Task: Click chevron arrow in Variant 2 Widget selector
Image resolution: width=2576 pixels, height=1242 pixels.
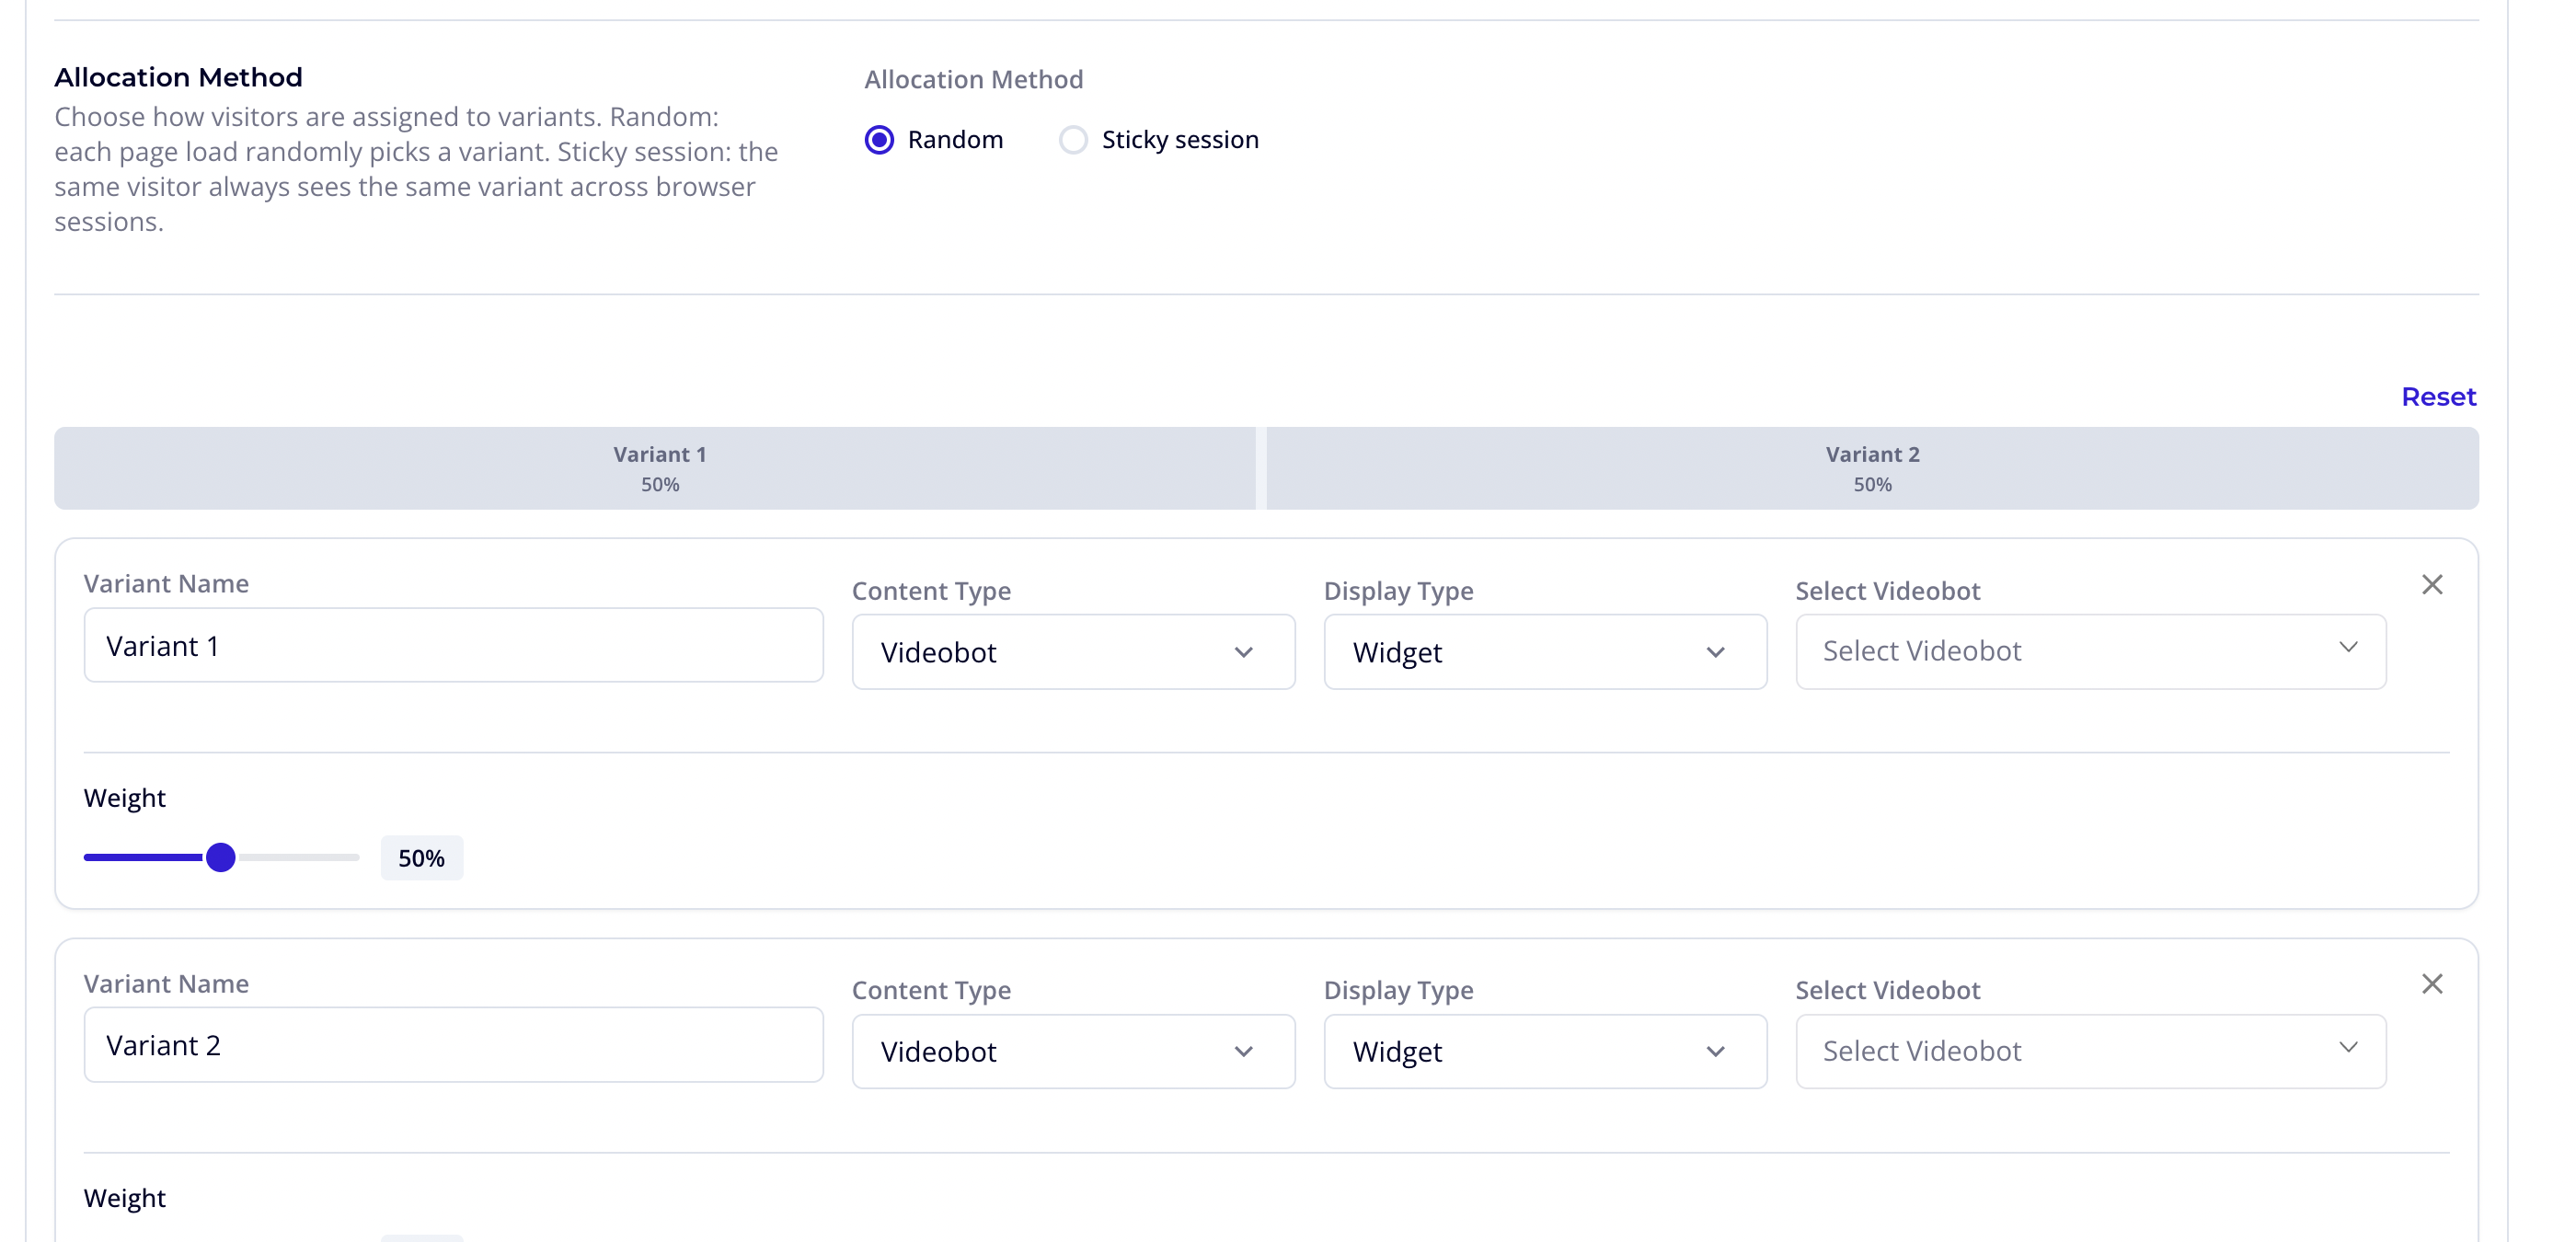Action: pos(1715,1052)
